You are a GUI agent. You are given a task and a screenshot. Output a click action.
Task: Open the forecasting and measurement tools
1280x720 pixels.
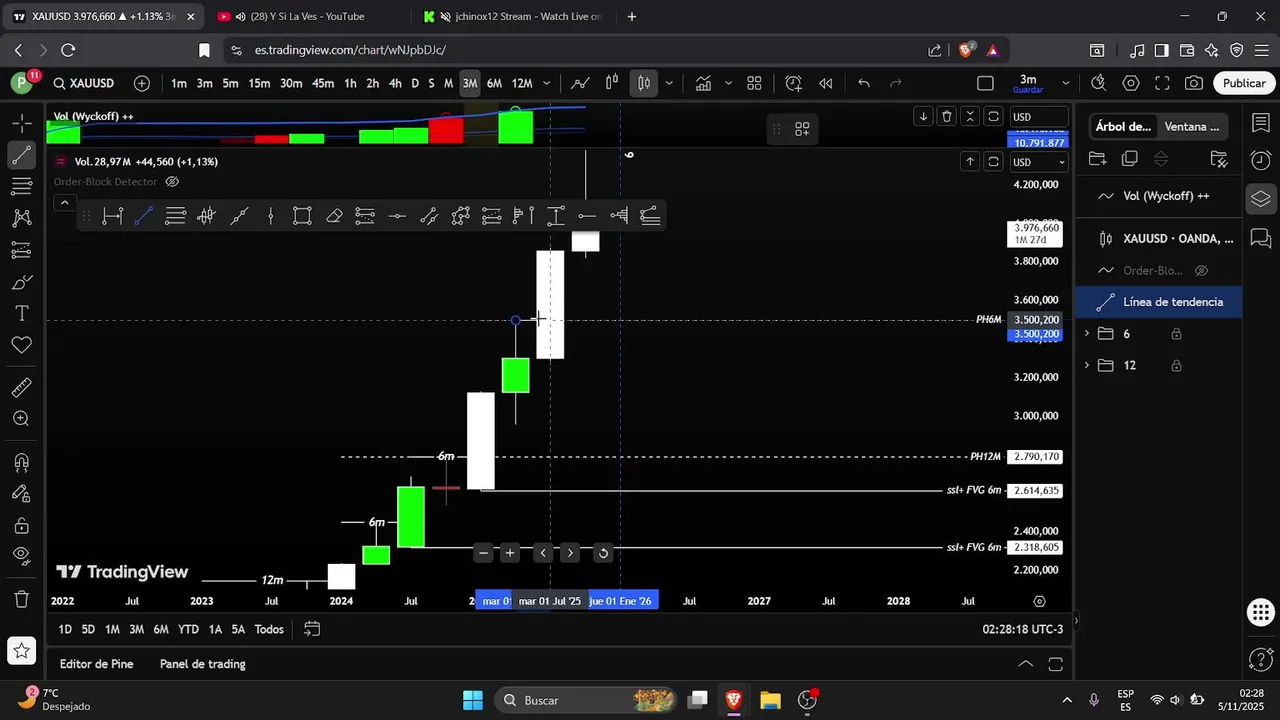click(21, 249)
